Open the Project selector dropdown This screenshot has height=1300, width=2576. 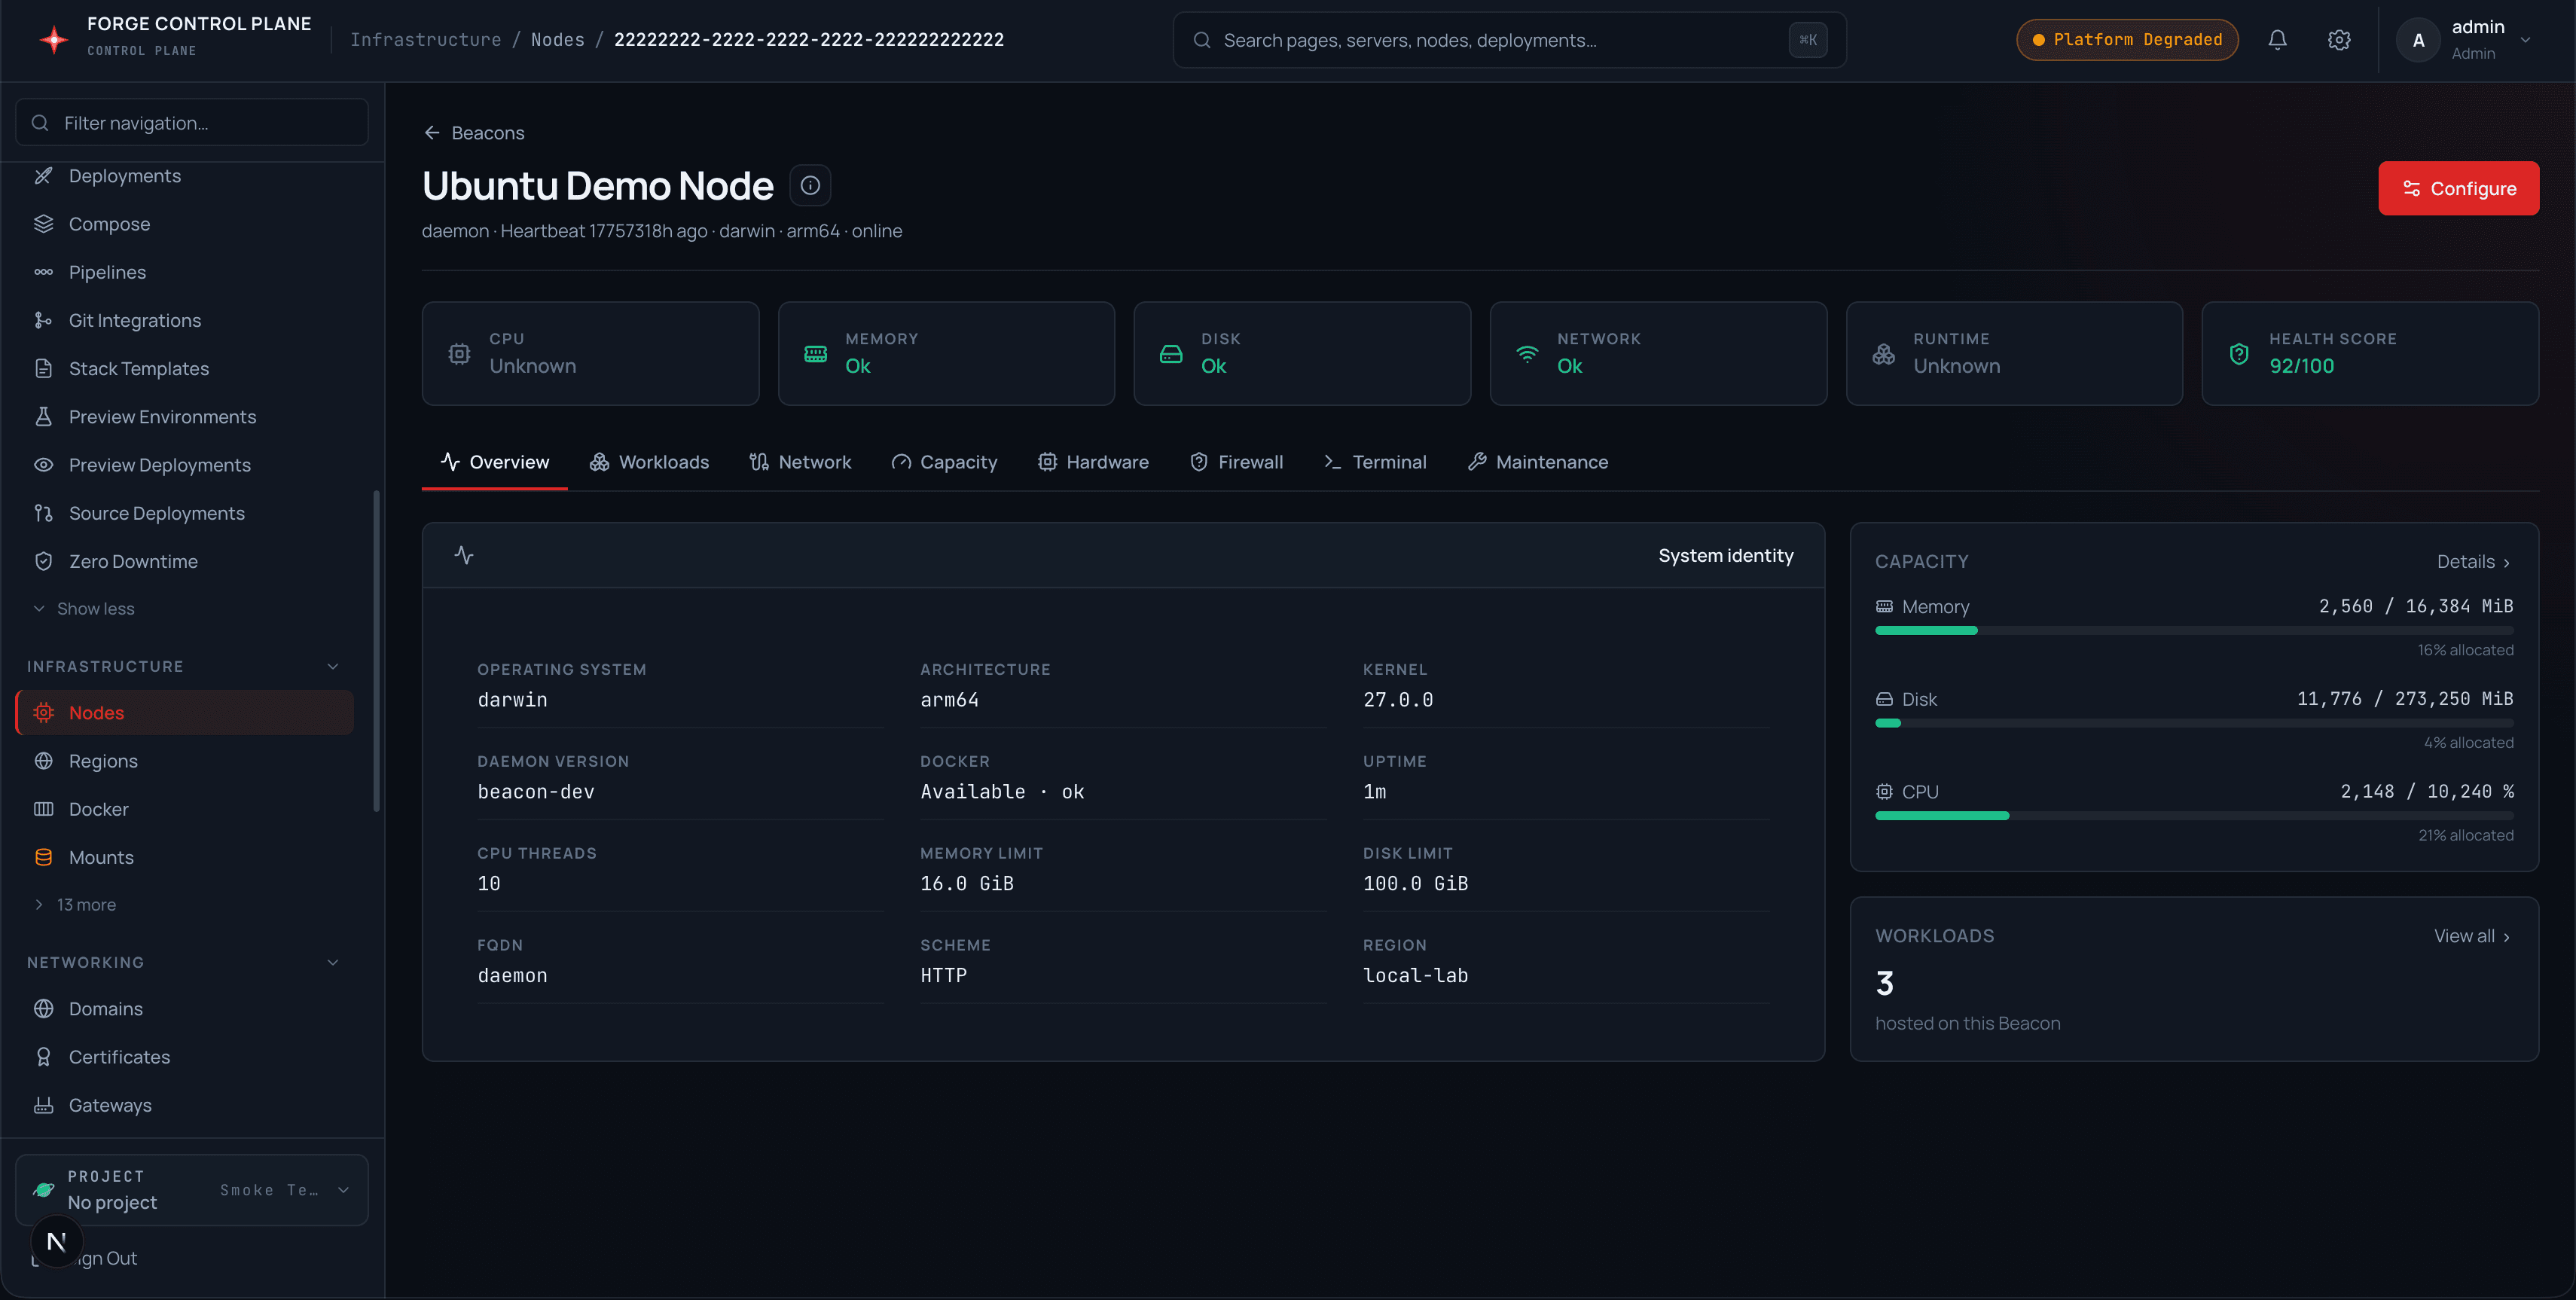(x=192, y=1189)
